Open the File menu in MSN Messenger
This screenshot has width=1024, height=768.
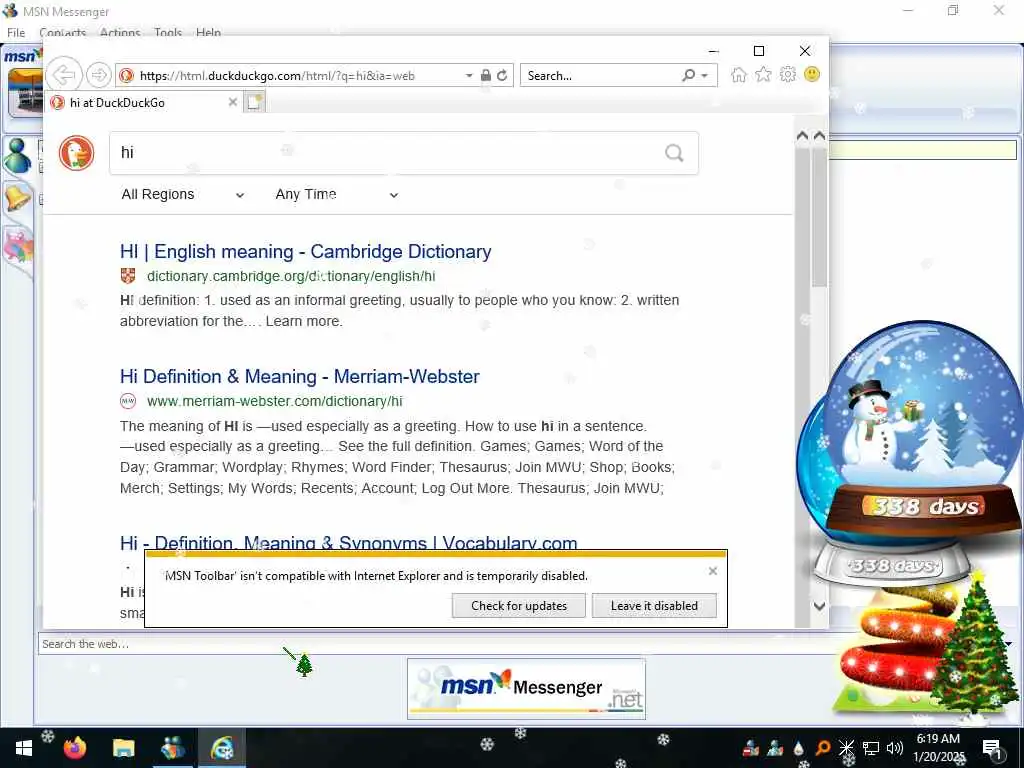[x=16, y=33]
